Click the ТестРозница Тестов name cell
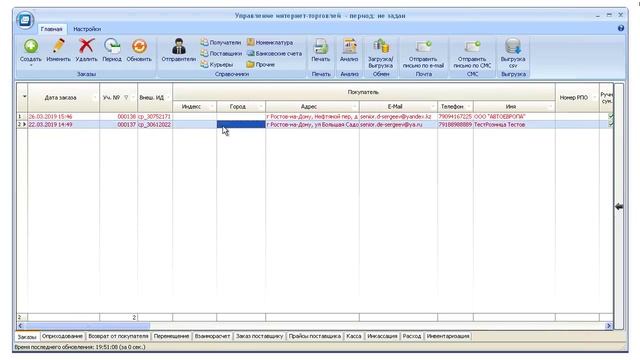640x360 pixels. pyautogui.click(x=514, y=124)
